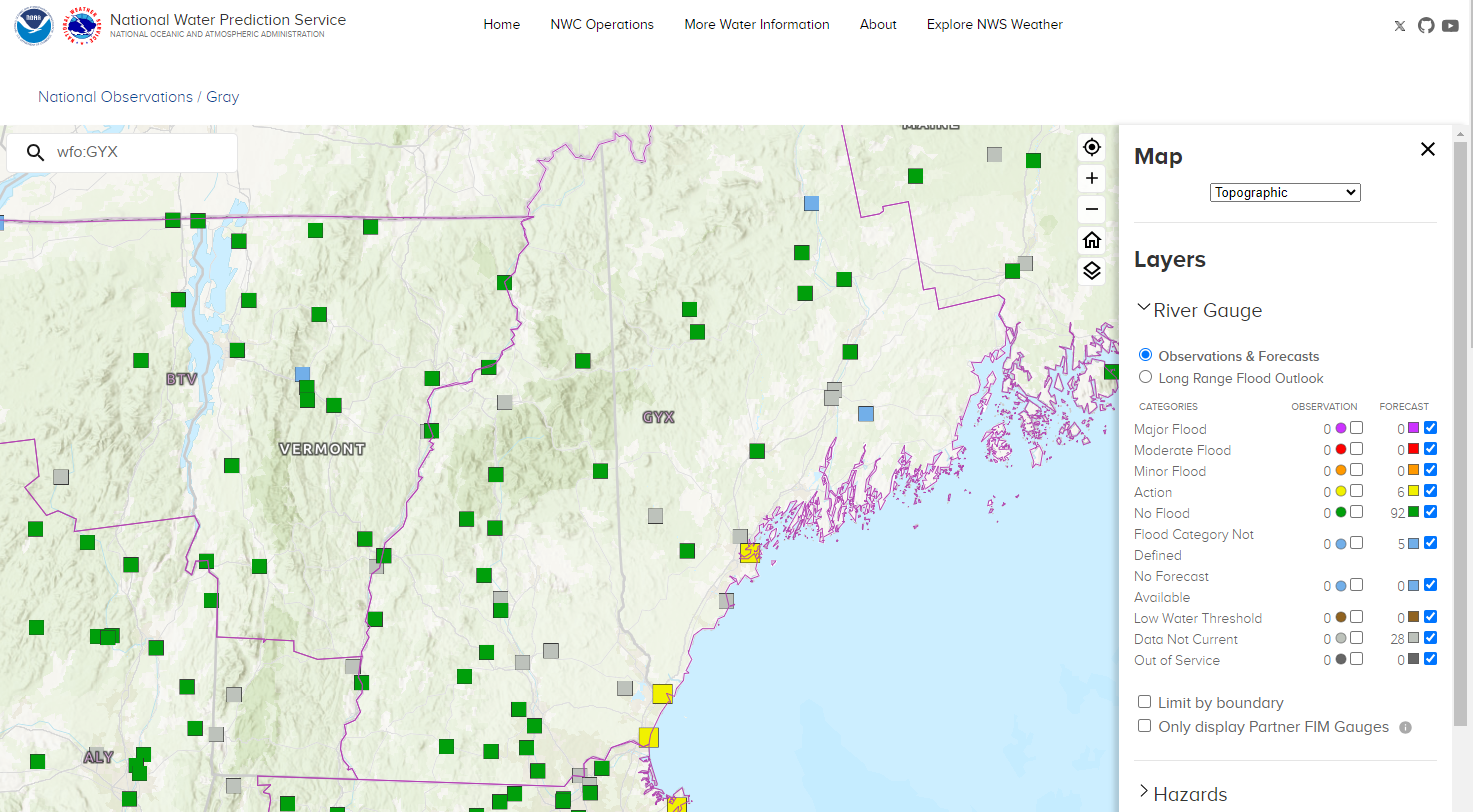Open the Topographic basemap dropdown
The width and height of the screenshot is (1473, 812).
[x=1285, y=193]
